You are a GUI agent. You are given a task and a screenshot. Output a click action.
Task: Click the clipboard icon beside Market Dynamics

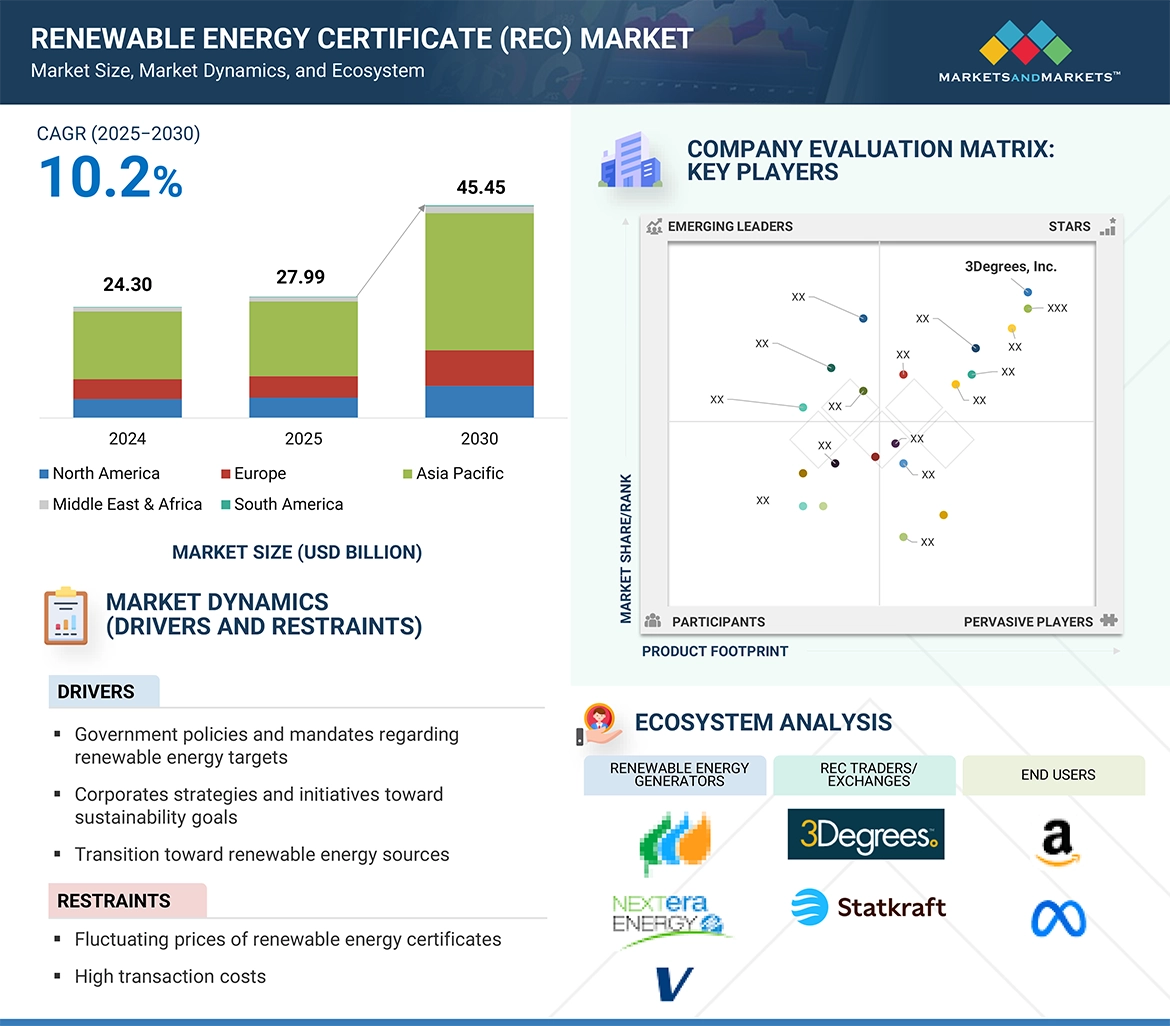coord(66,615)
